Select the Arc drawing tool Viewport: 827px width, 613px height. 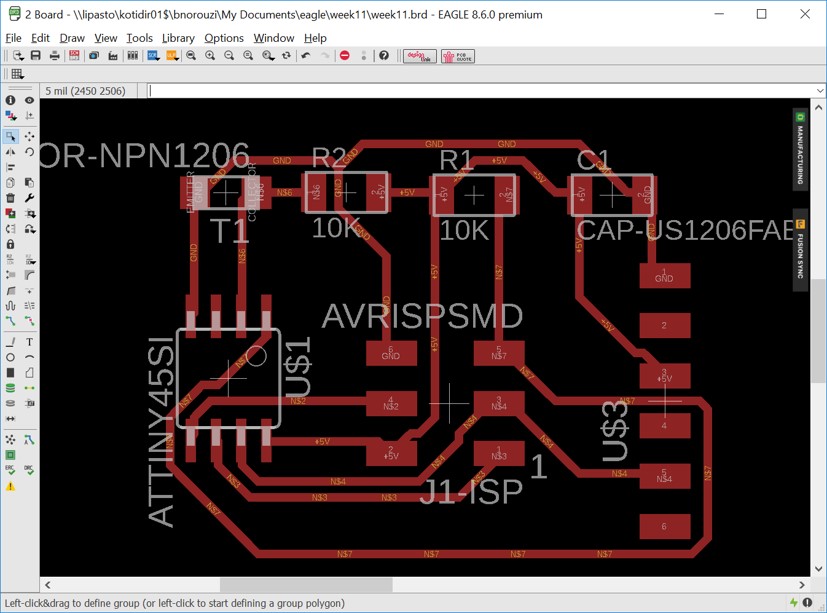[30, 357]
